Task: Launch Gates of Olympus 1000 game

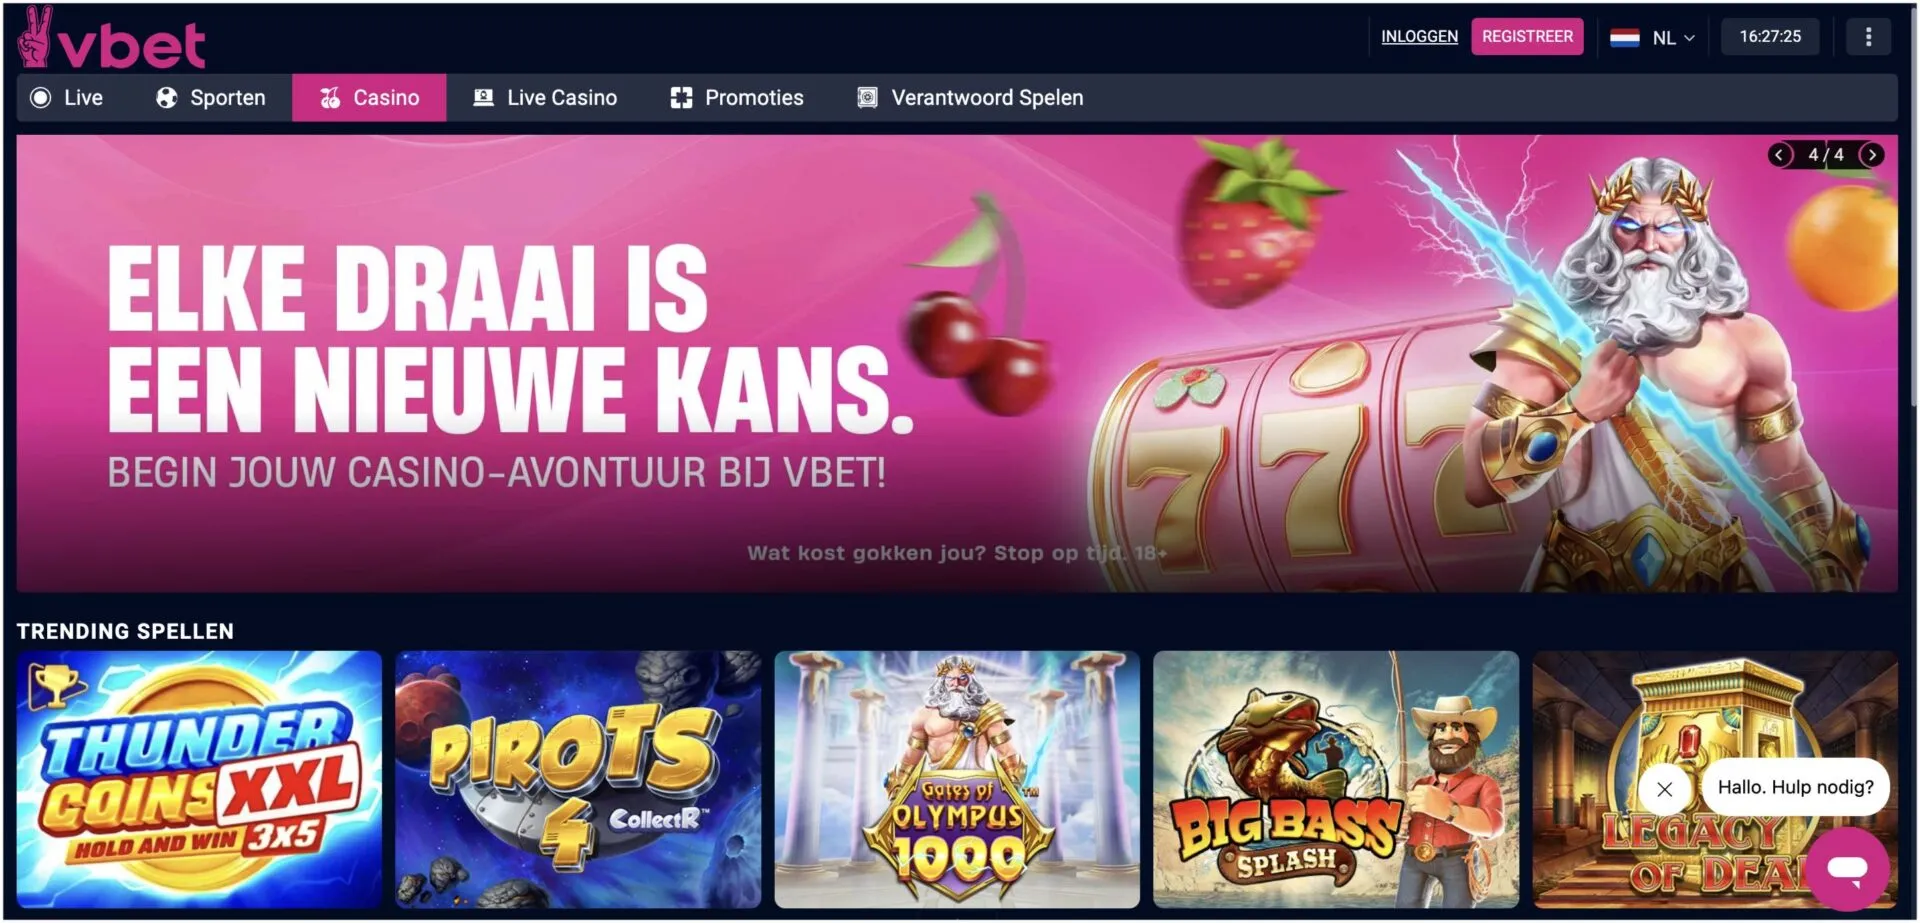Action: pyautogui.click(x=957, y=780)
